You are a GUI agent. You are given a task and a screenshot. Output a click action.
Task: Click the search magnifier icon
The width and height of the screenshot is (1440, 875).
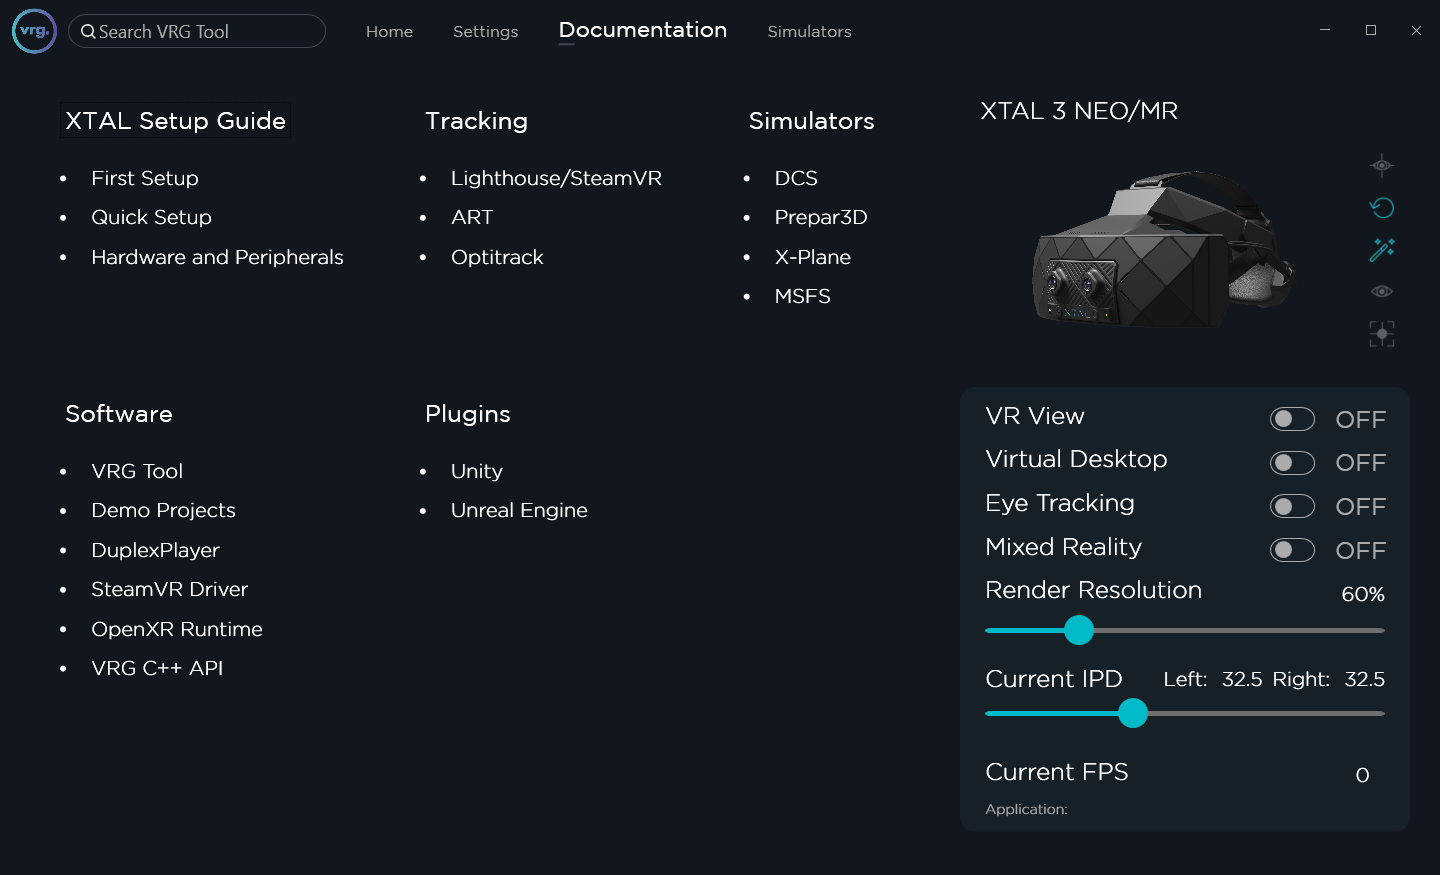[x=88, y=32]
